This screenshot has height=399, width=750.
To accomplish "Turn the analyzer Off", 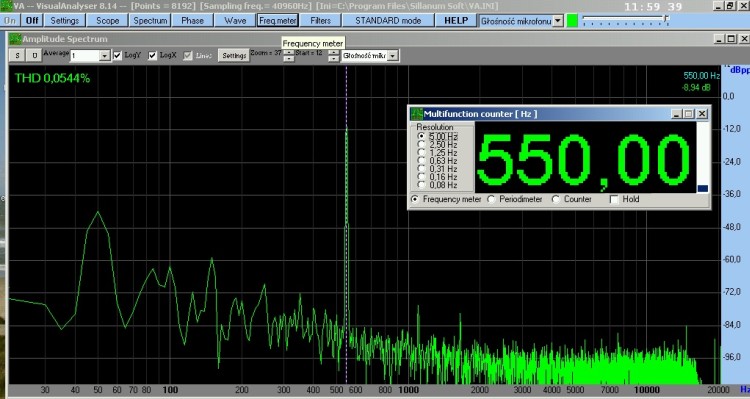I will click(x=32, y=21).
